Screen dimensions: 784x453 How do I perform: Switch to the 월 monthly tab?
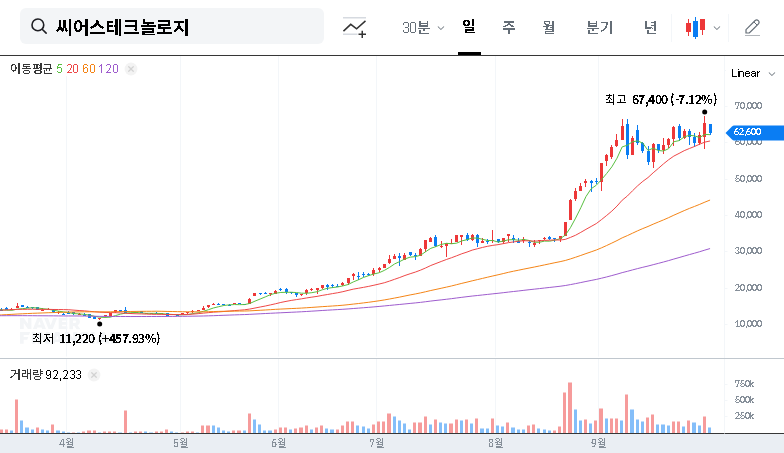click(549, 27)
